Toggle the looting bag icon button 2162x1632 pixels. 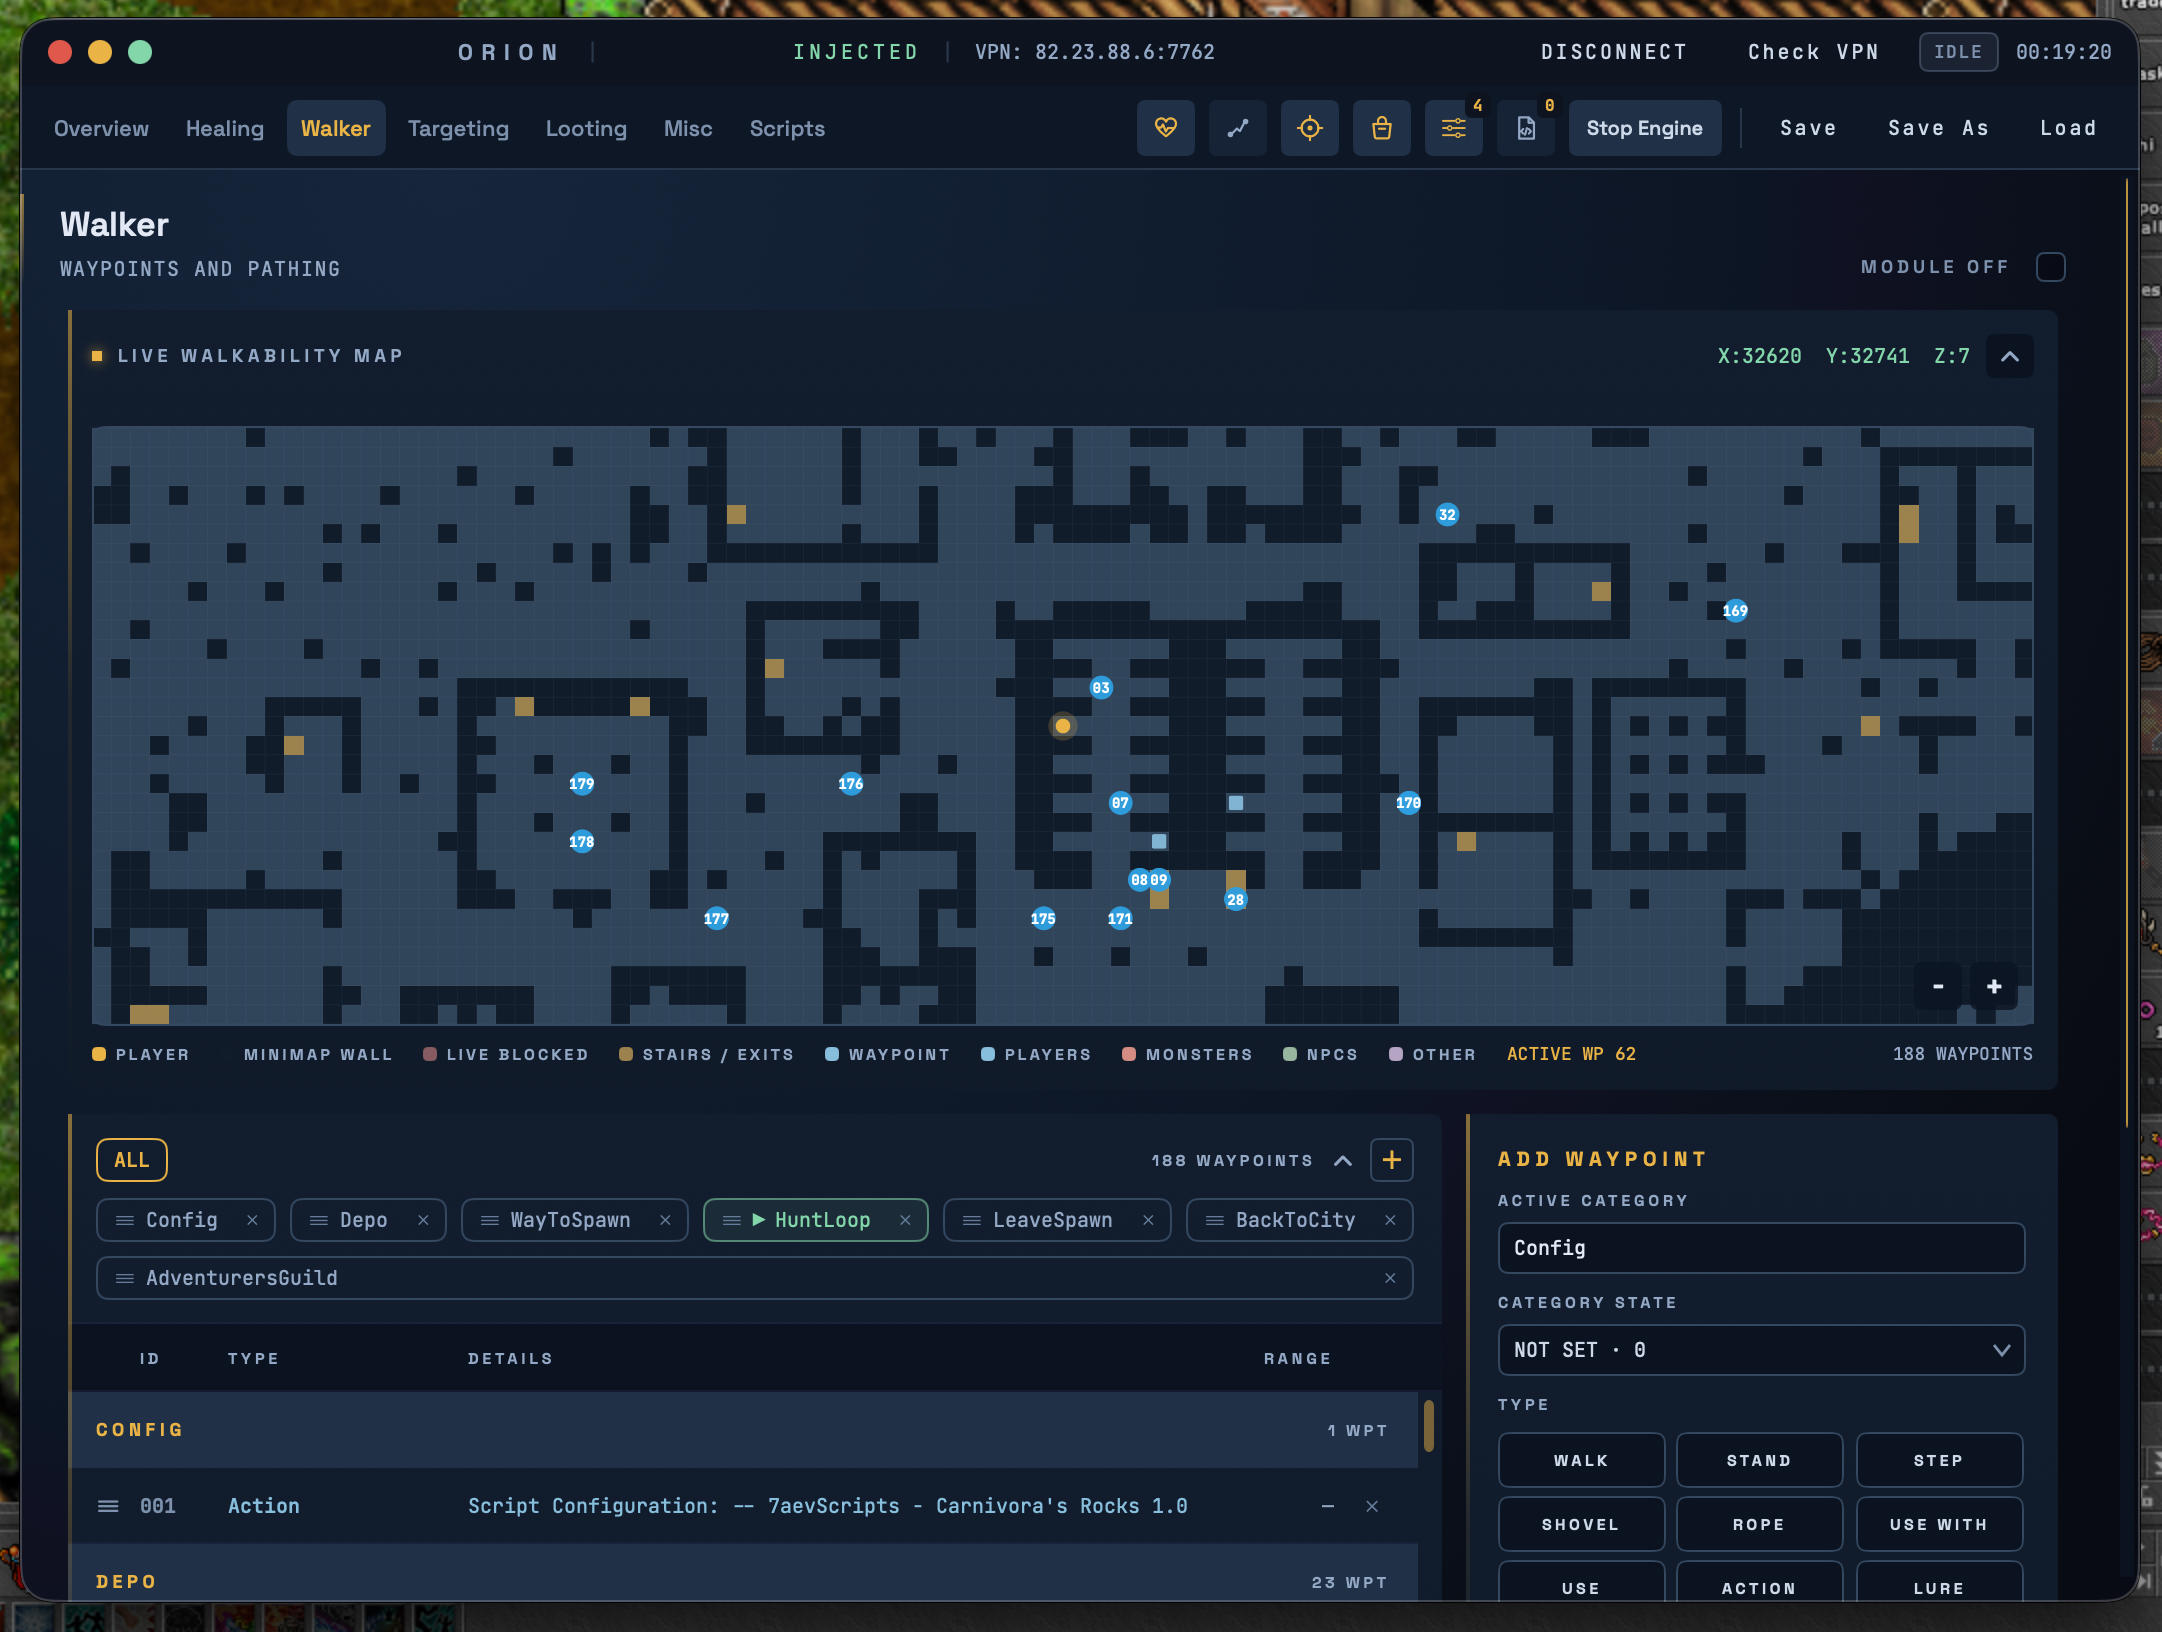1381,128
